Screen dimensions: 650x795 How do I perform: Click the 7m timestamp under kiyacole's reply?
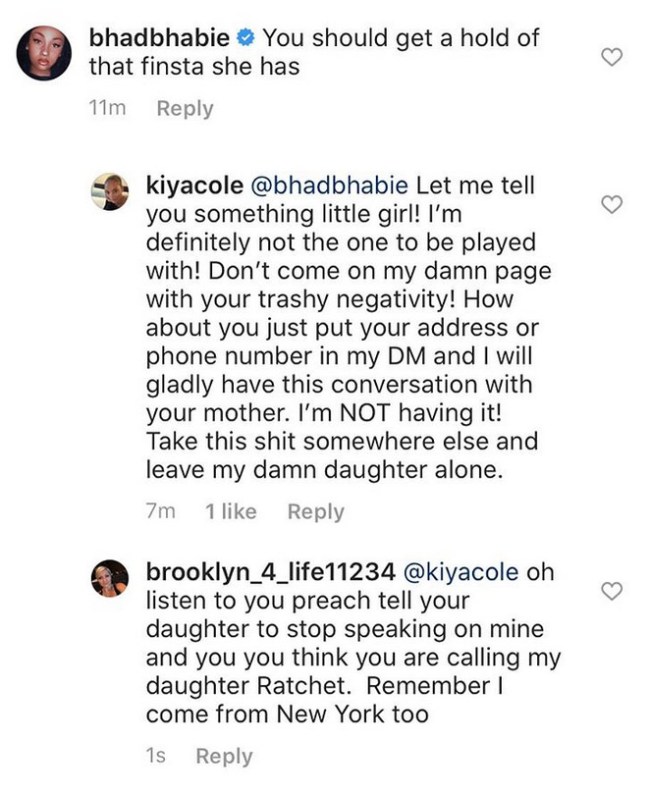(160, 511)
